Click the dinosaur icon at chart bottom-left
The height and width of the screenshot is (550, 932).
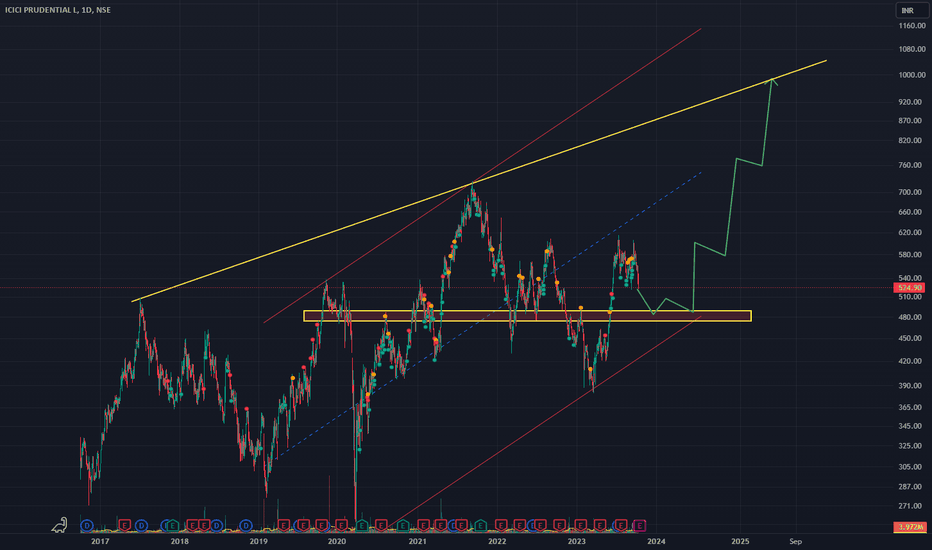point(59,524)
